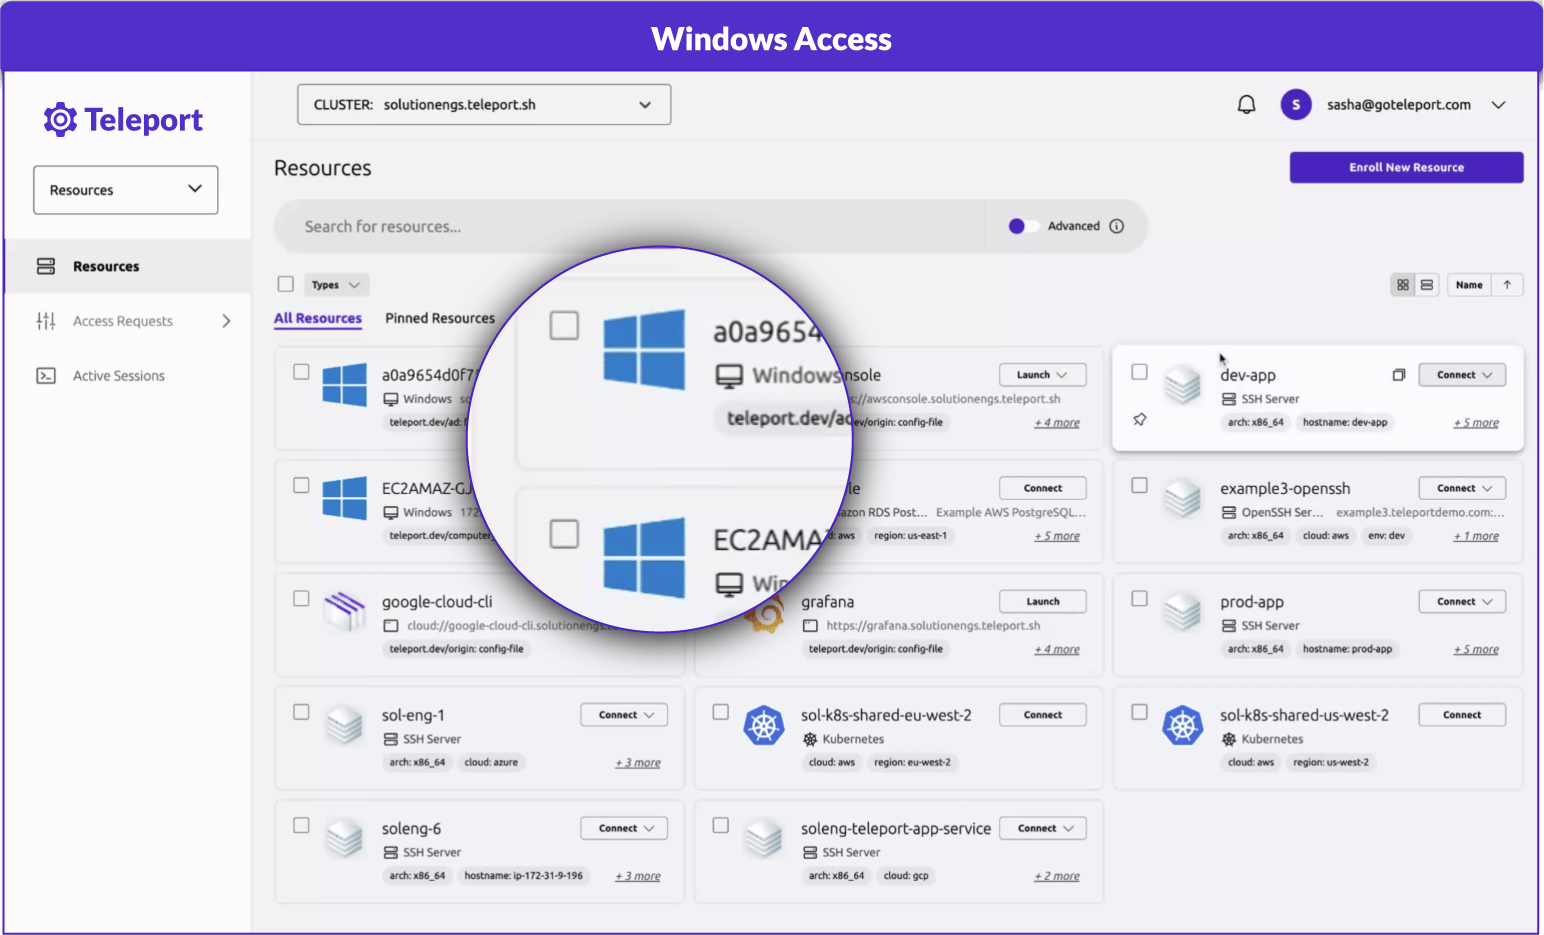Click the Active Sessions terminal icon

[46, 376]
